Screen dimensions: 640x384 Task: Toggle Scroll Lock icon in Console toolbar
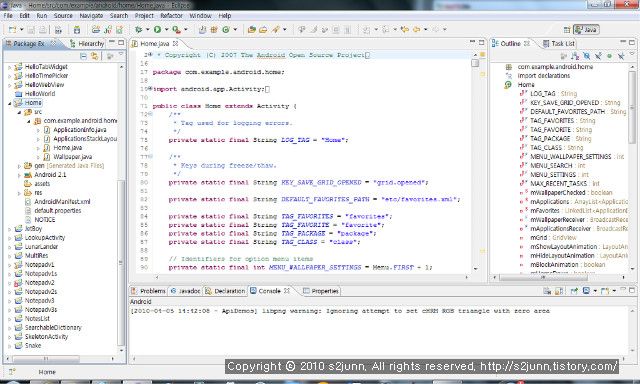(559, 291)
